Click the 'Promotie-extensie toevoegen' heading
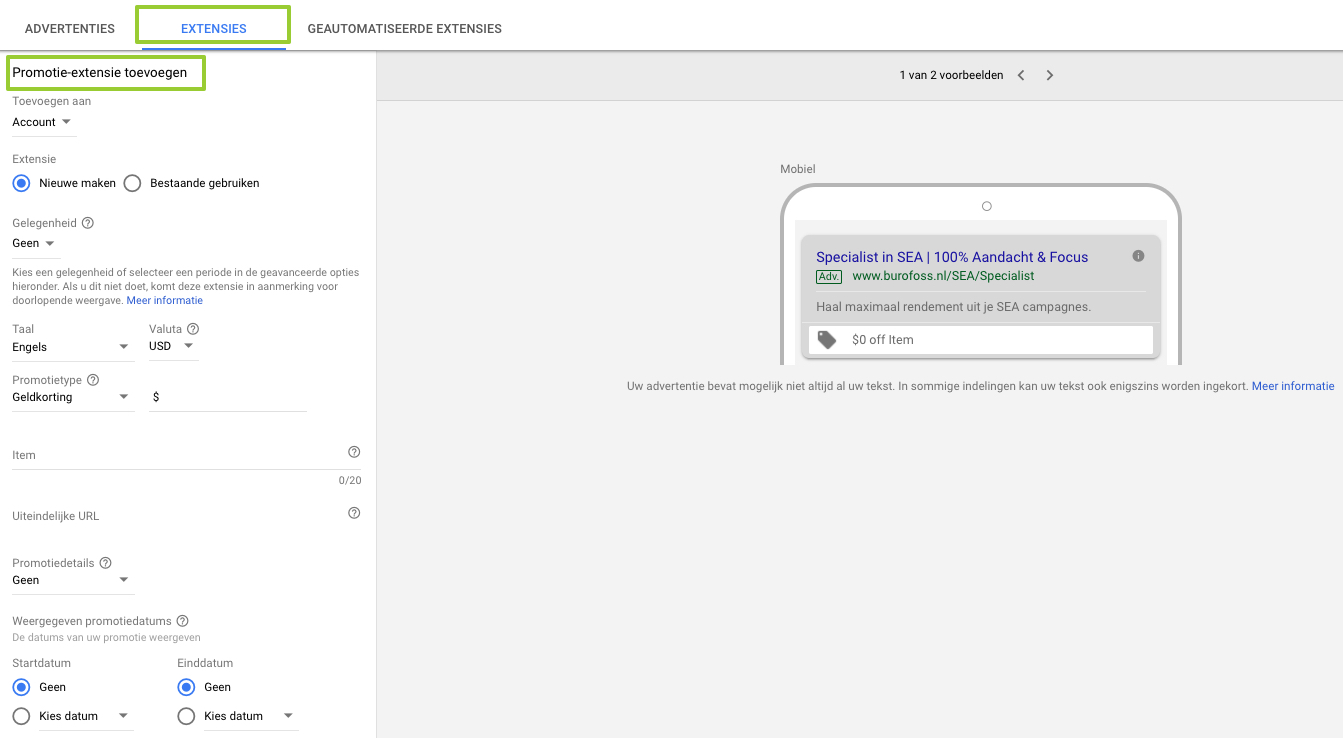Screen dimensions: 1343x738 point(100,73)
